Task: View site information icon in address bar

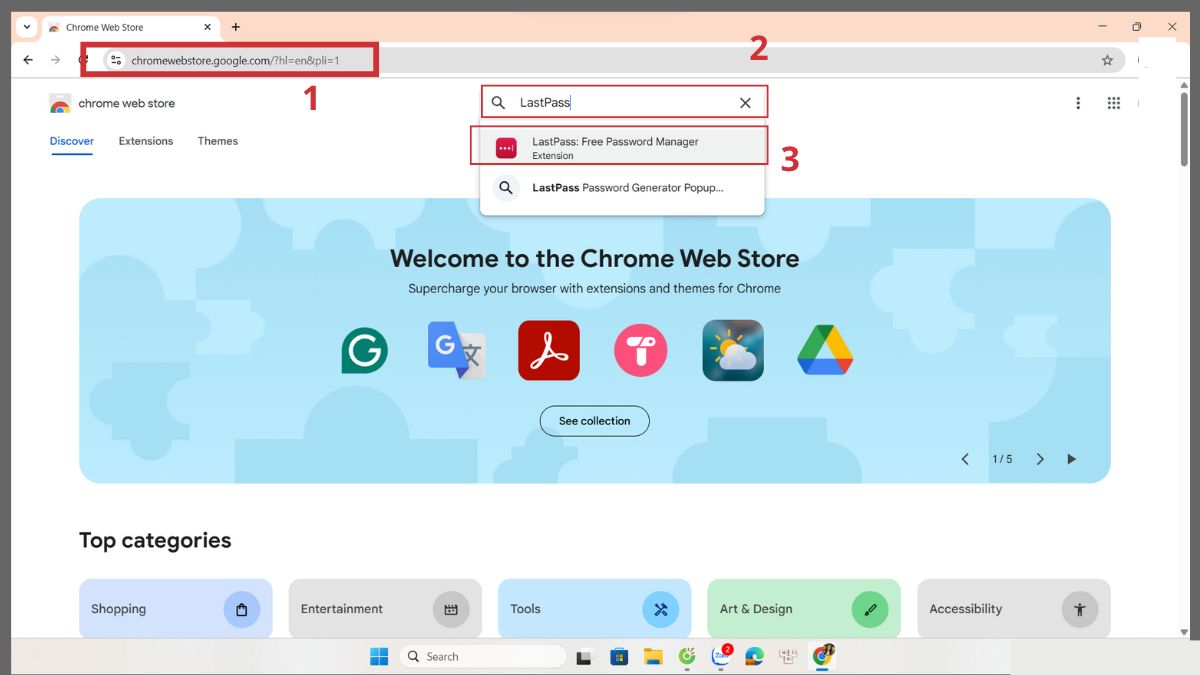Action: coord(115,60)
